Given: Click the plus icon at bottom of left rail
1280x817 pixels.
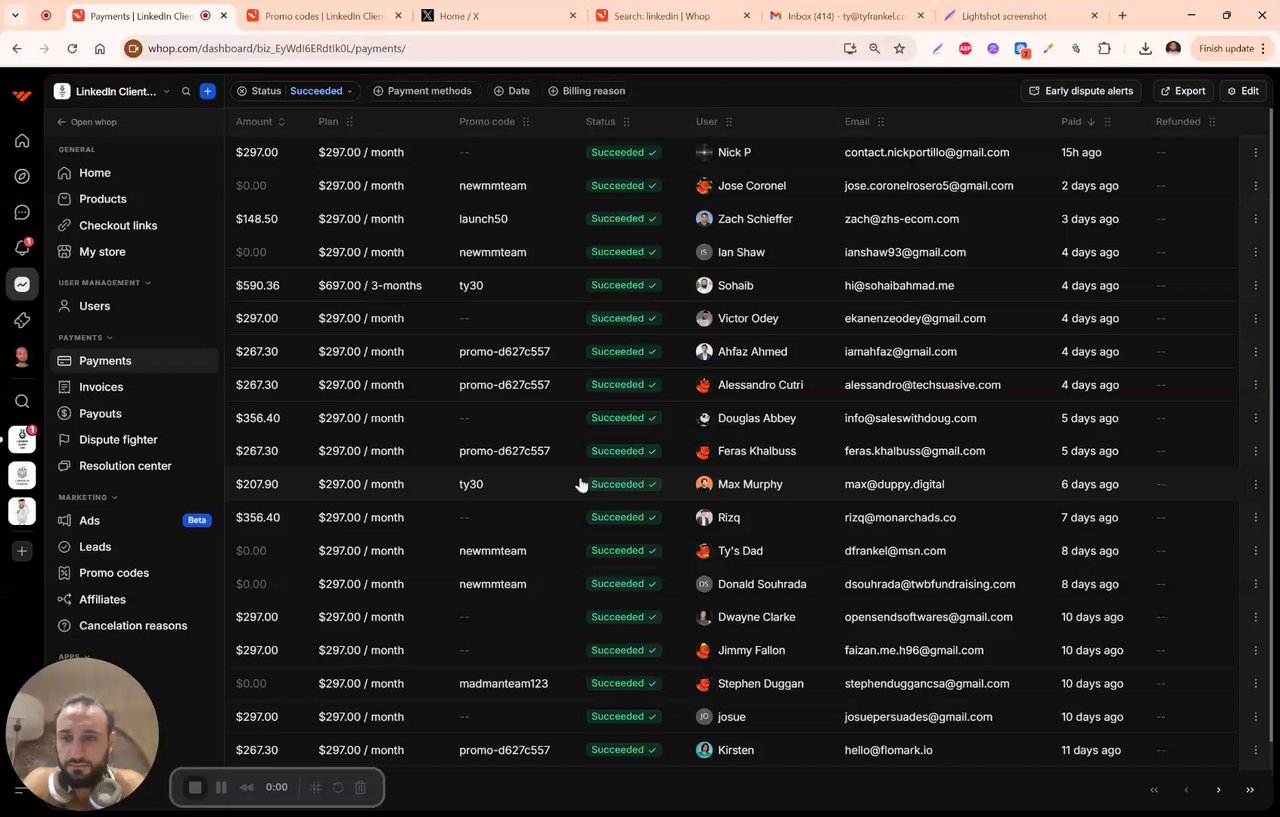Looking at the screenshot, I should point(22,551).
